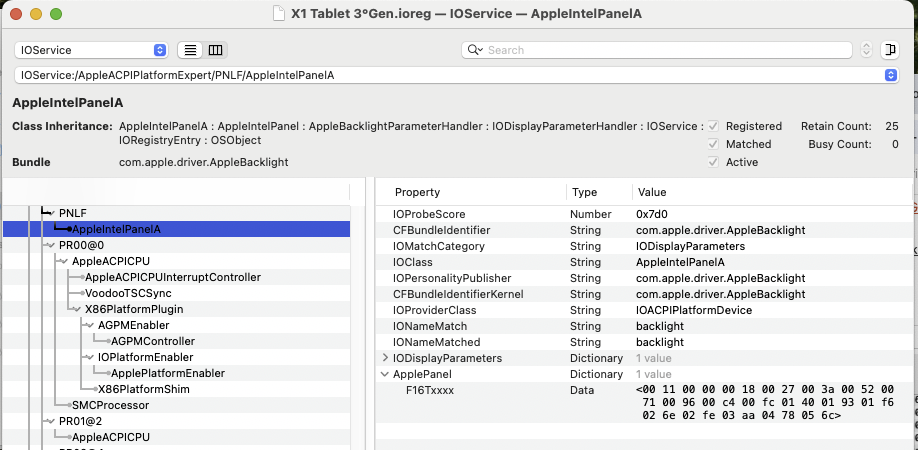Select the IONameMatched property row
This screenshot has width=918, height=450.
pos(644,342)
